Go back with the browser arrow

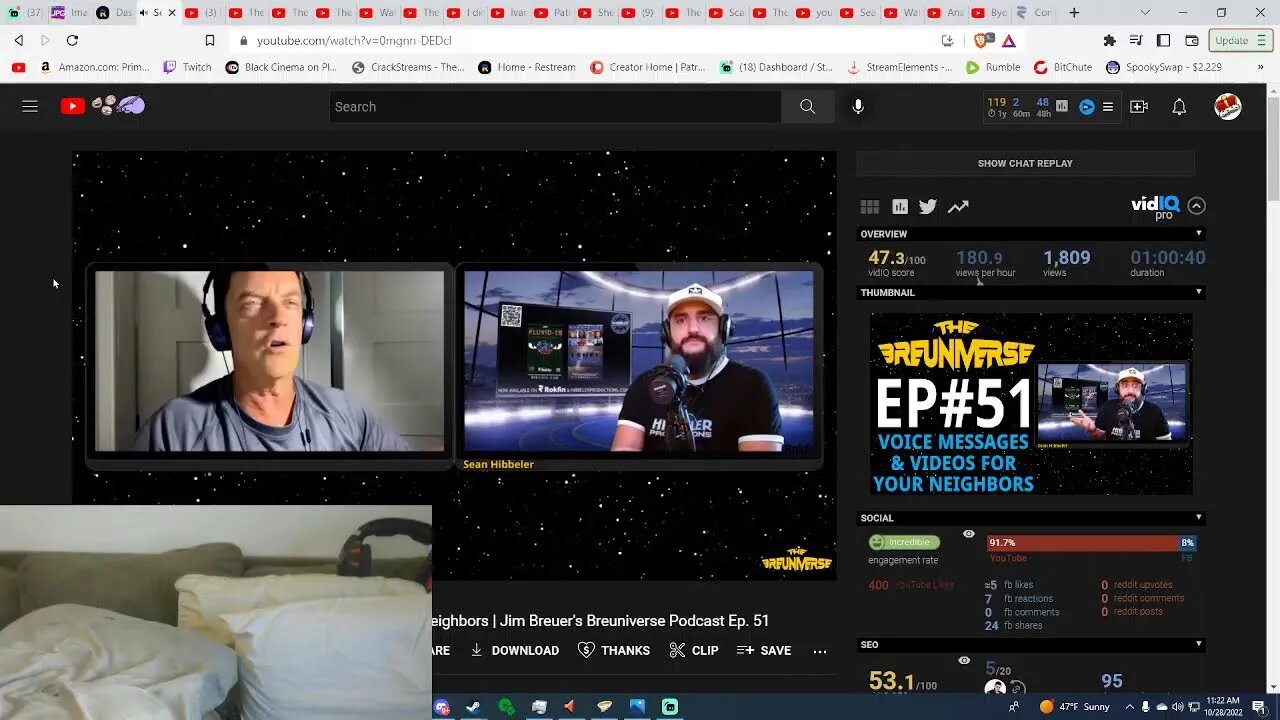click(x=19, y=40)
